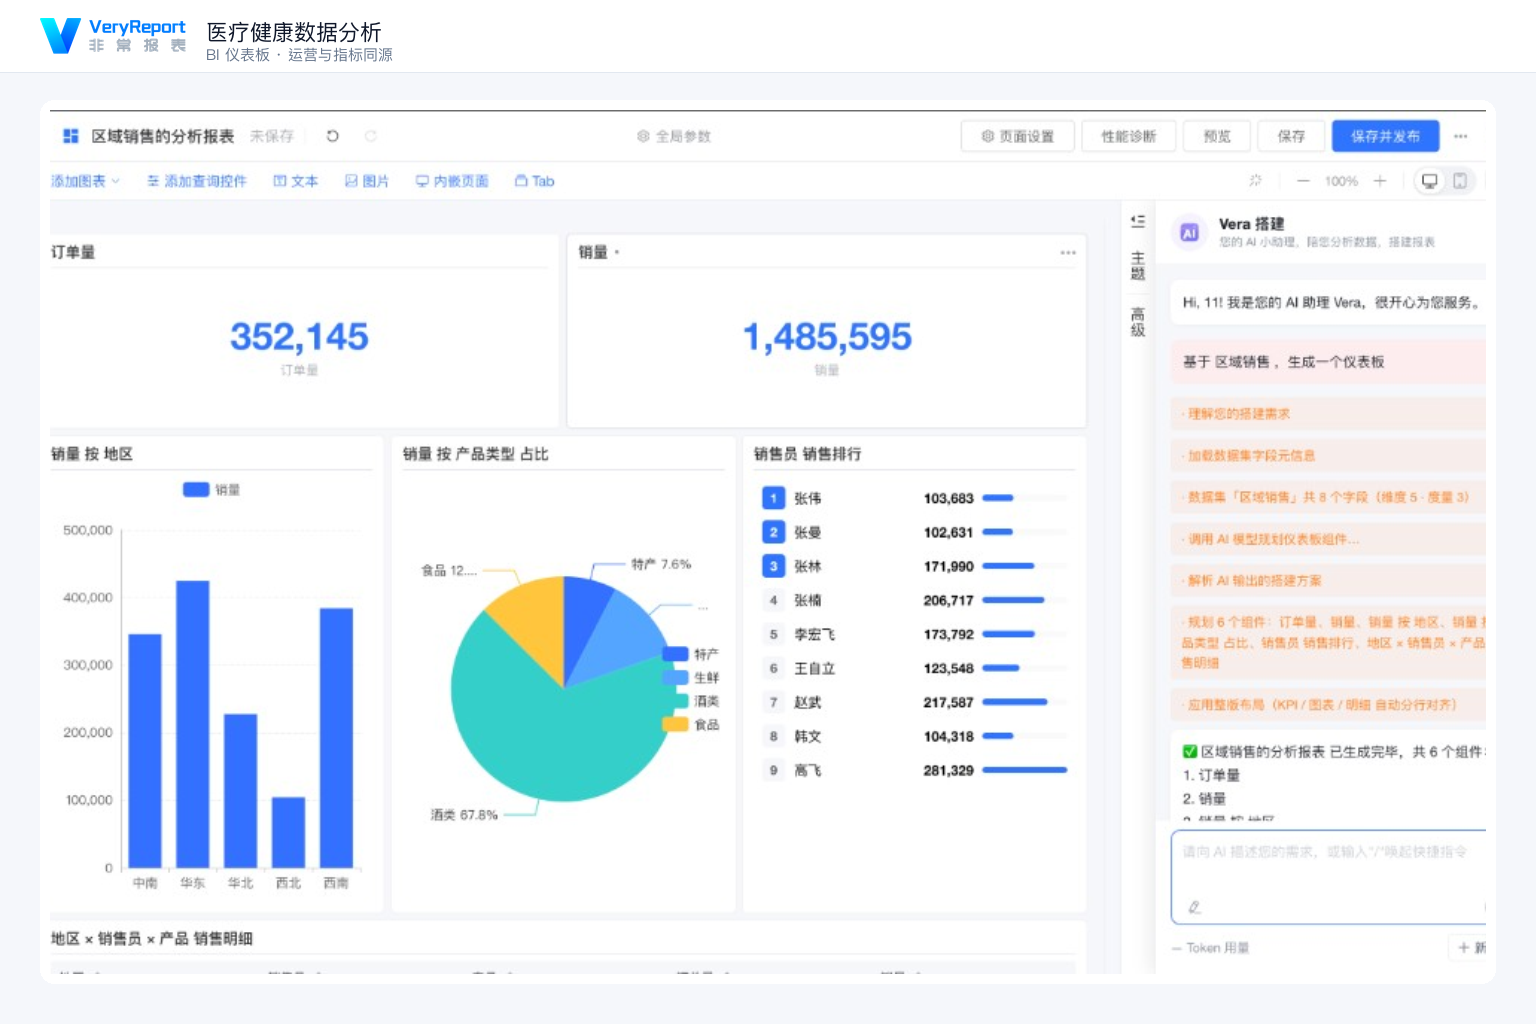Expand the 添加图表 dropdown
1536x1024 pixels.
[85, 181]
